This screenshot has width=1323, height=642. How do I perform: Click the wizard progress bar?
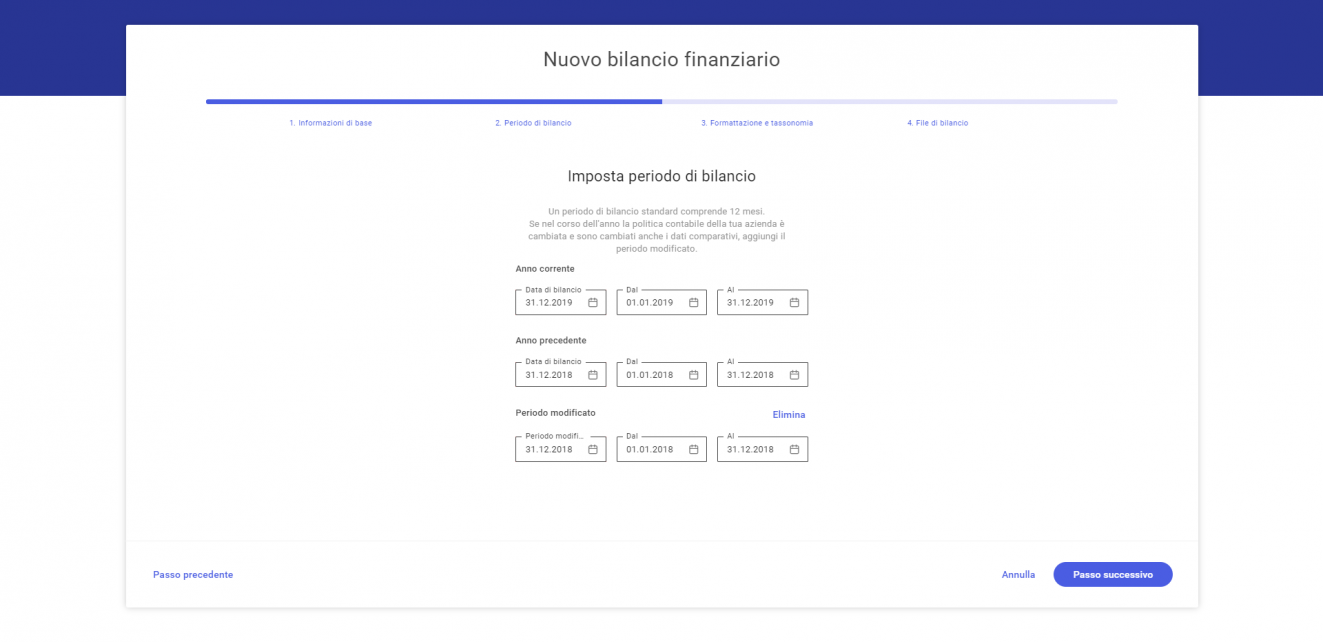pos(661,101)
